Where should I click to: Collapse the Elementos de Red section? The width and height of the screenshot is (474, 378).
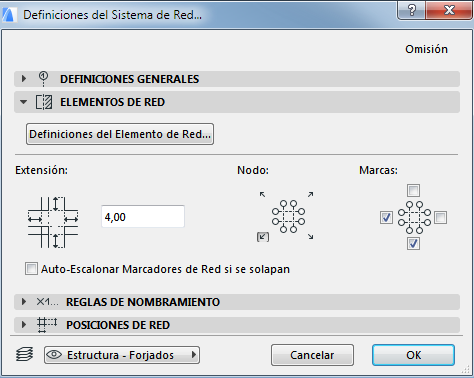(x=23, y=102)
